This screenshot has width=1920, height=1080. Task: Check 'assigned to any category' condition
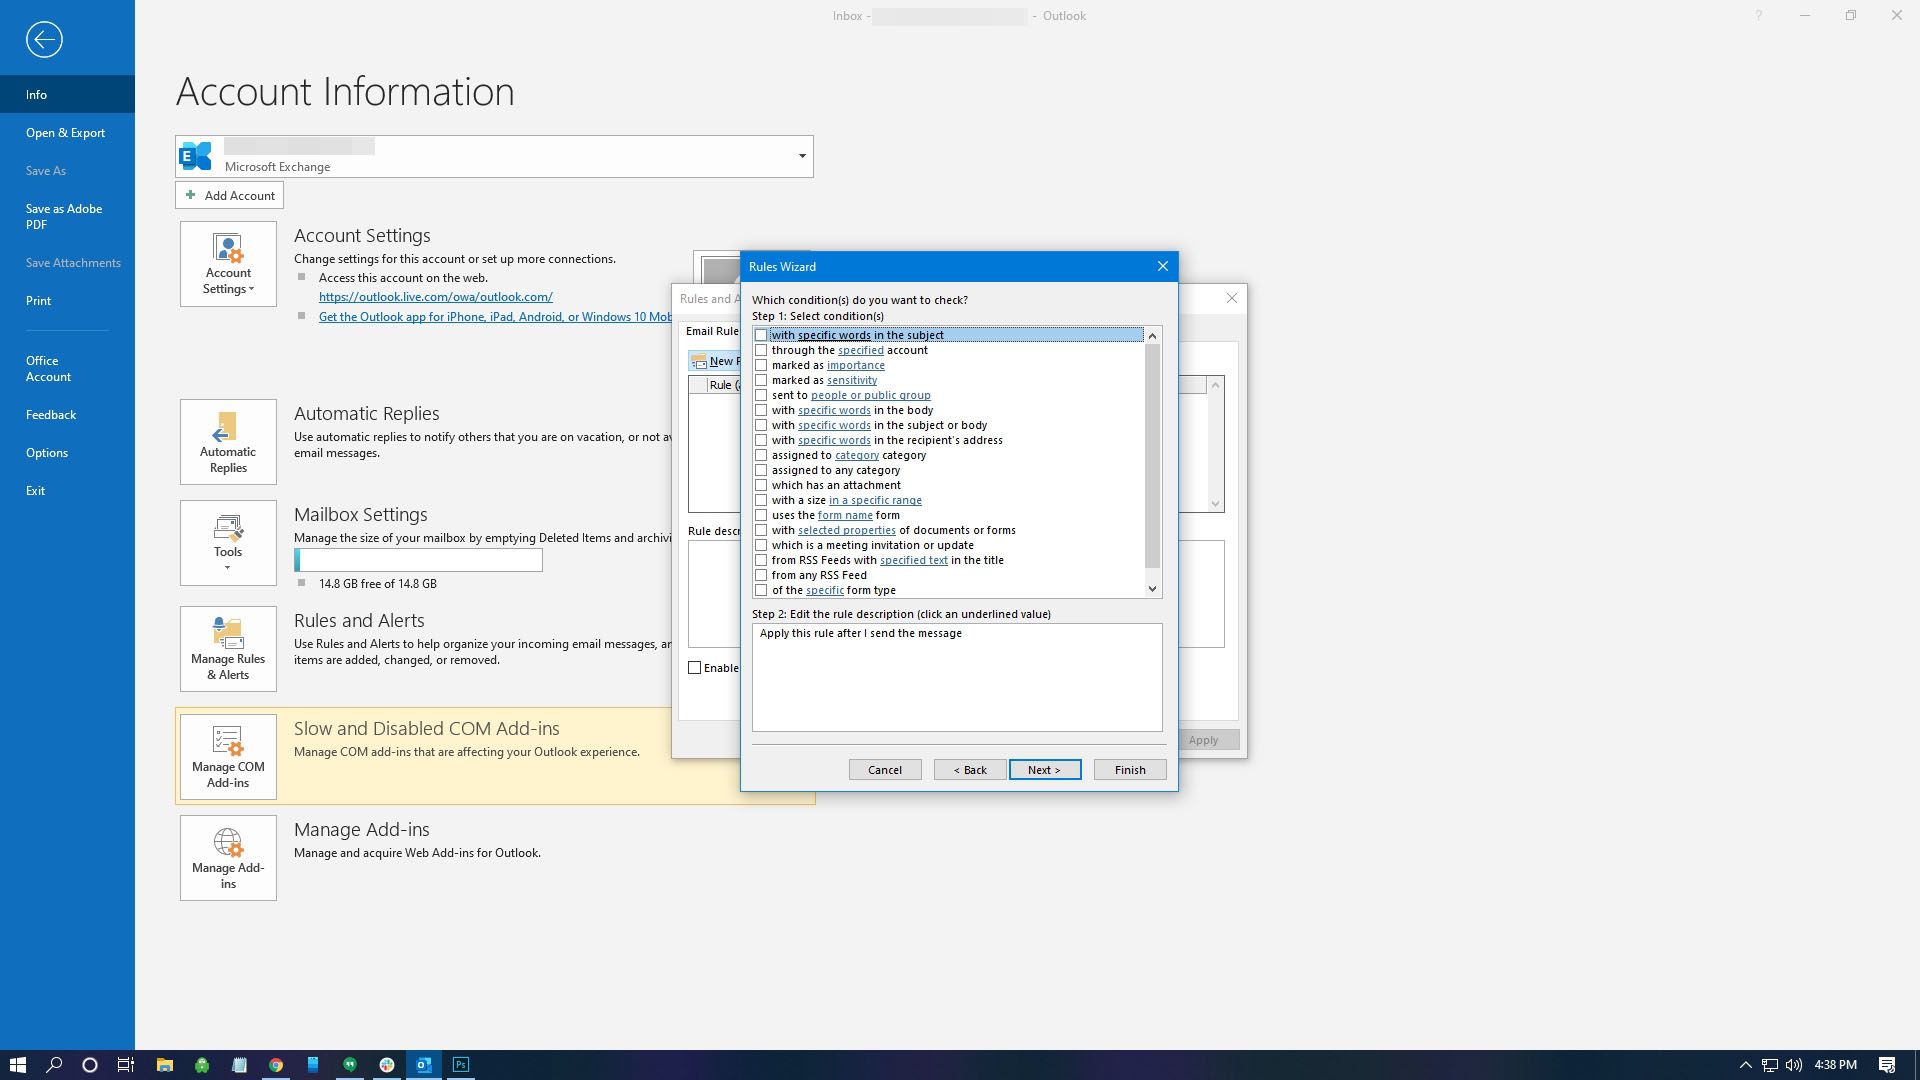[x=762, y=469]
